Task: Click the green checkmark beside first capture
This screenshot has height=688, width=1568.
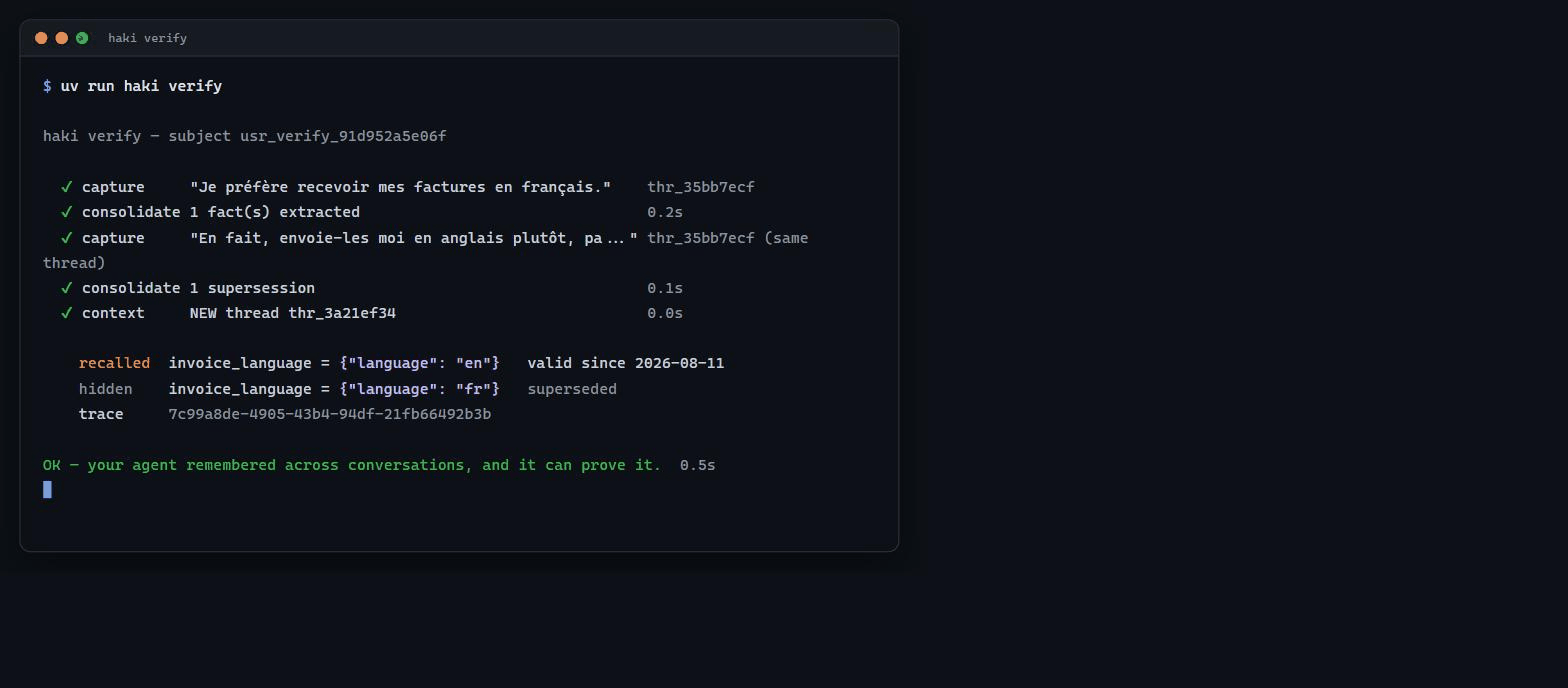Action: click(x=67, y=187)
